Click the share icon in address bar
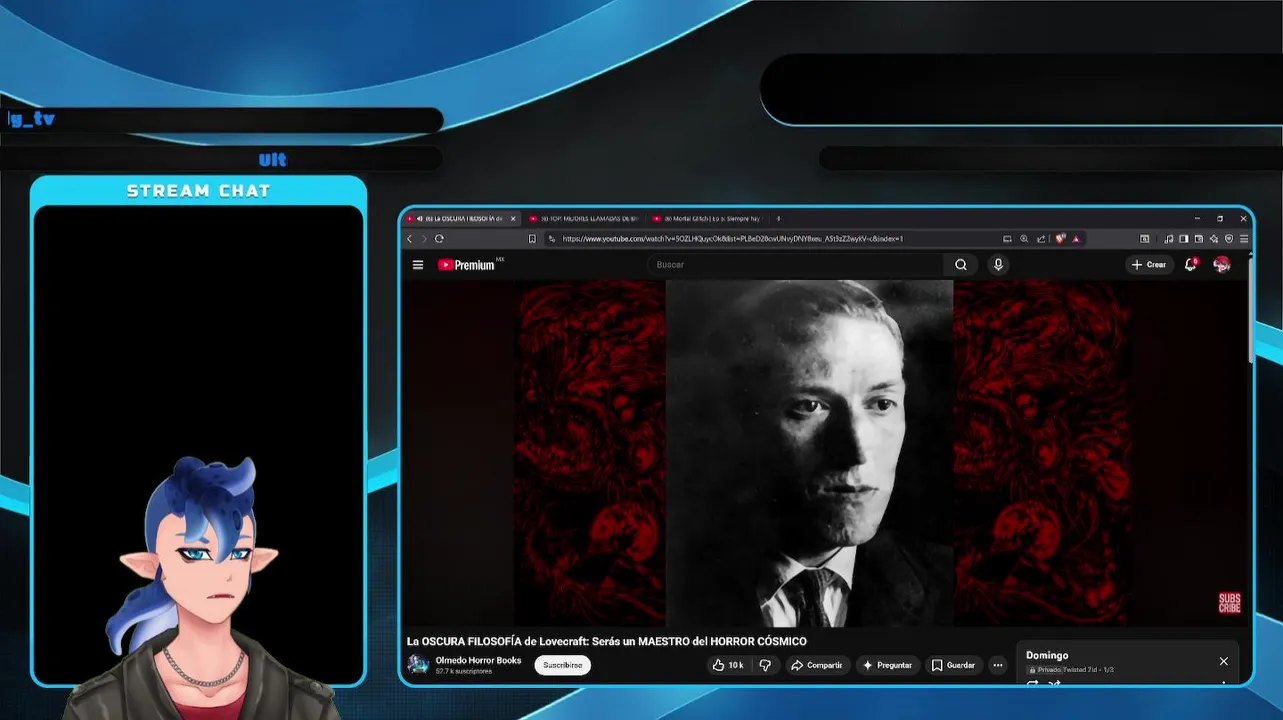Screen dimensions: 1283x720 (1041, 239)
